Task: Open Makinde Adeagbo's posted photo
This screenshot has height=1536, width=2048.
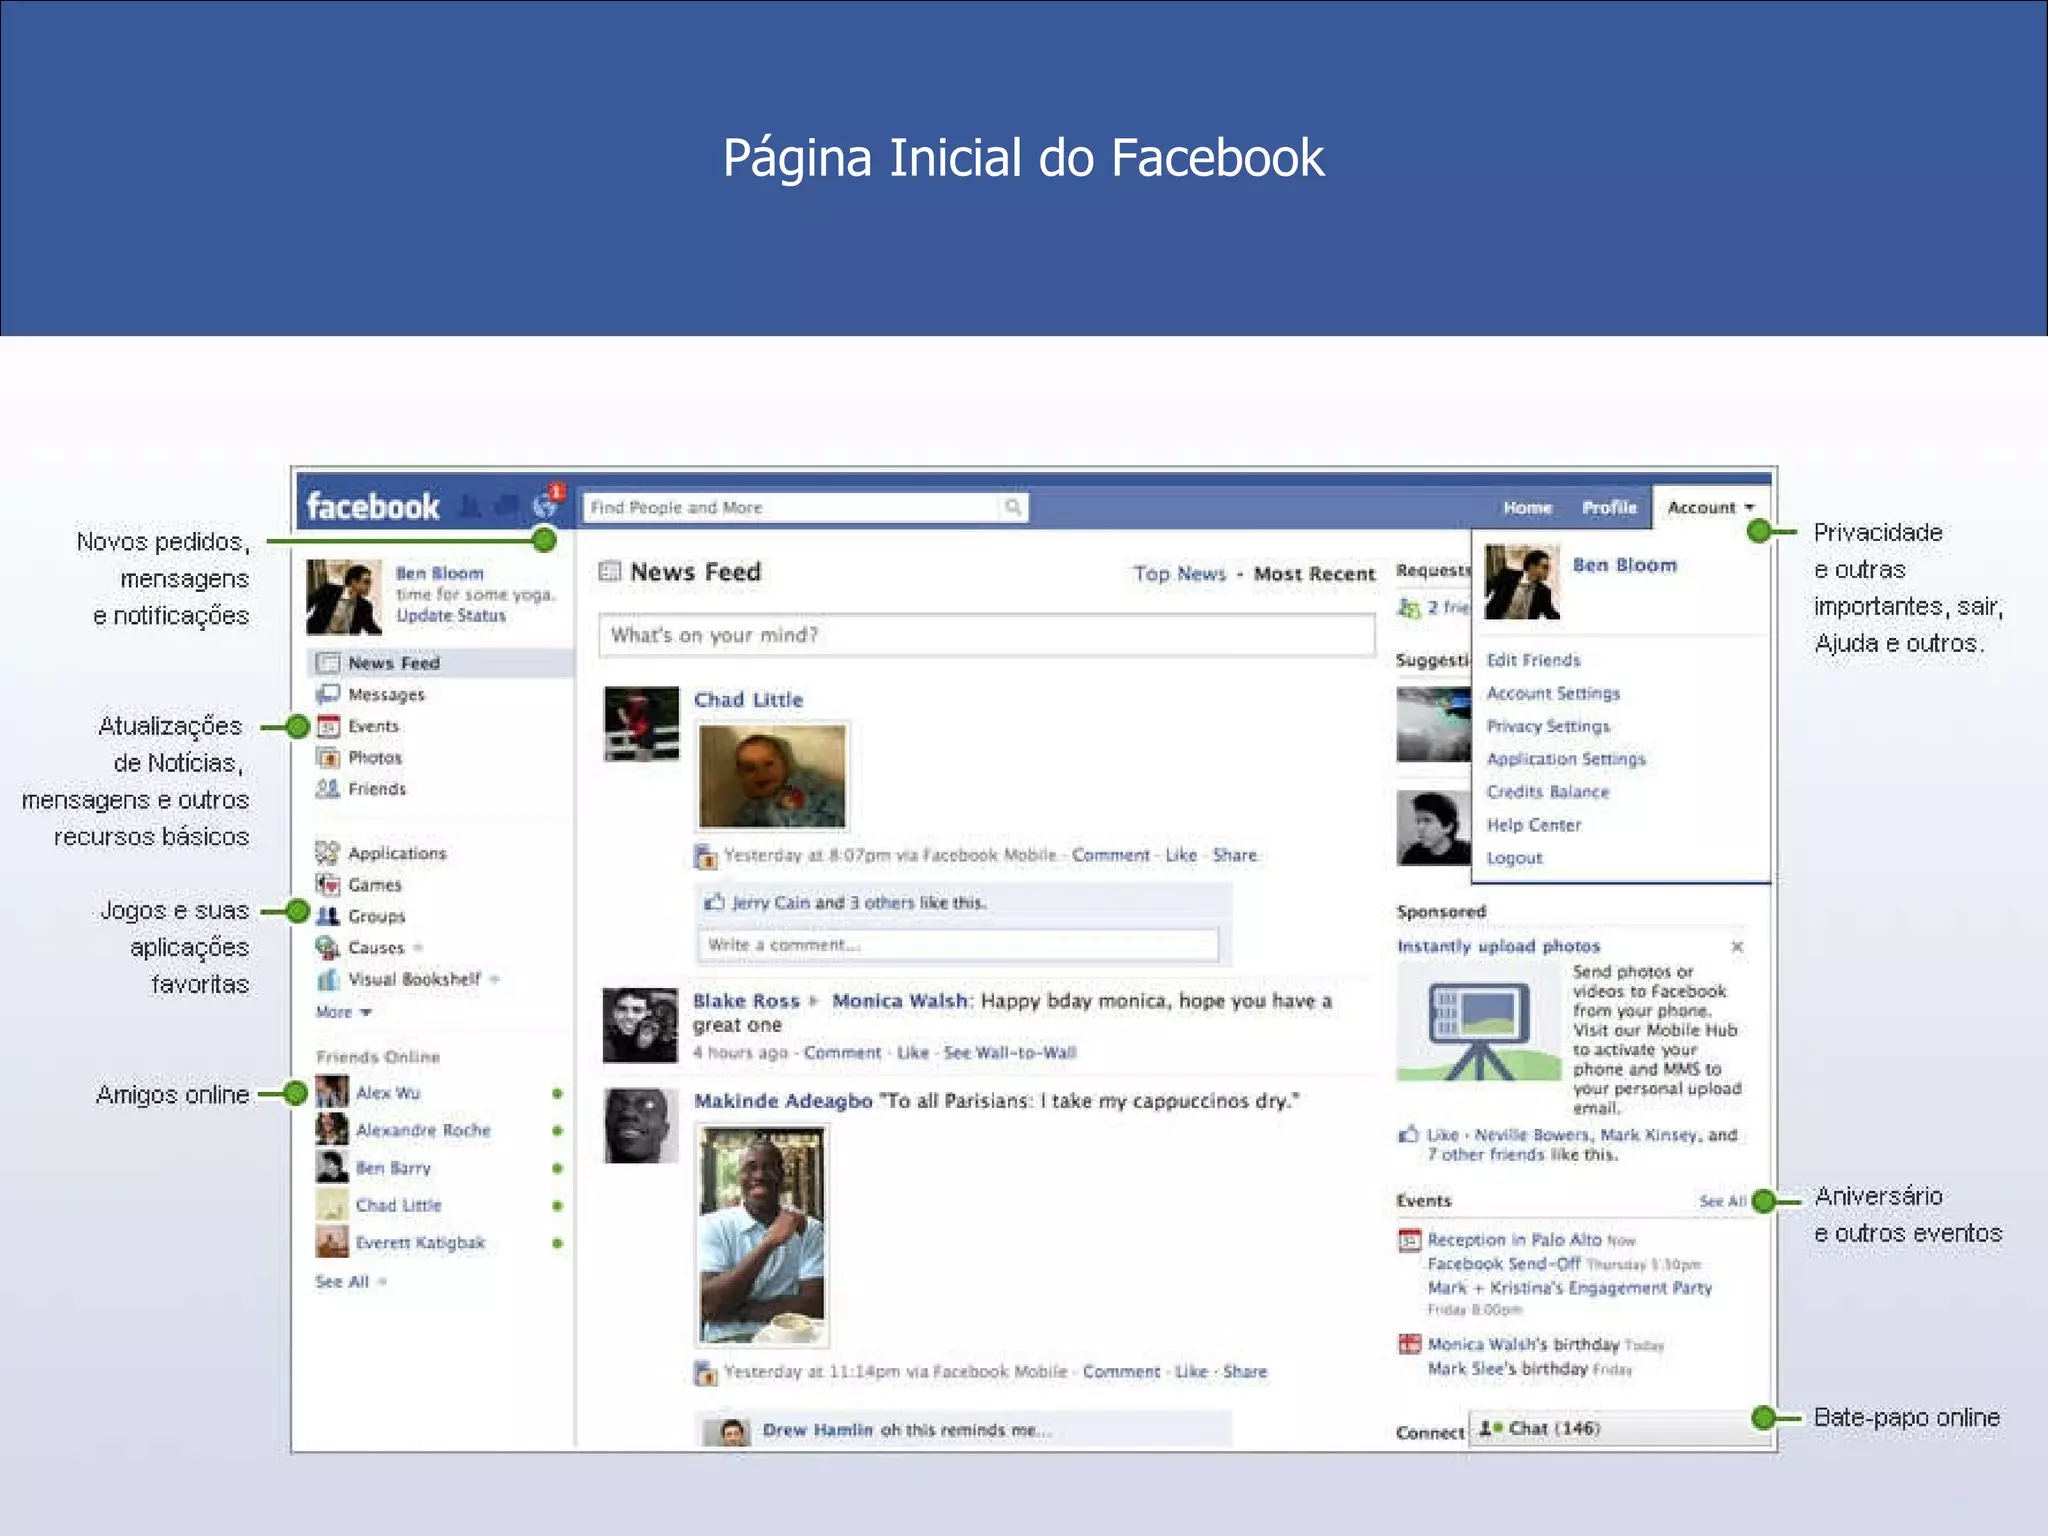Action: 762,1235
